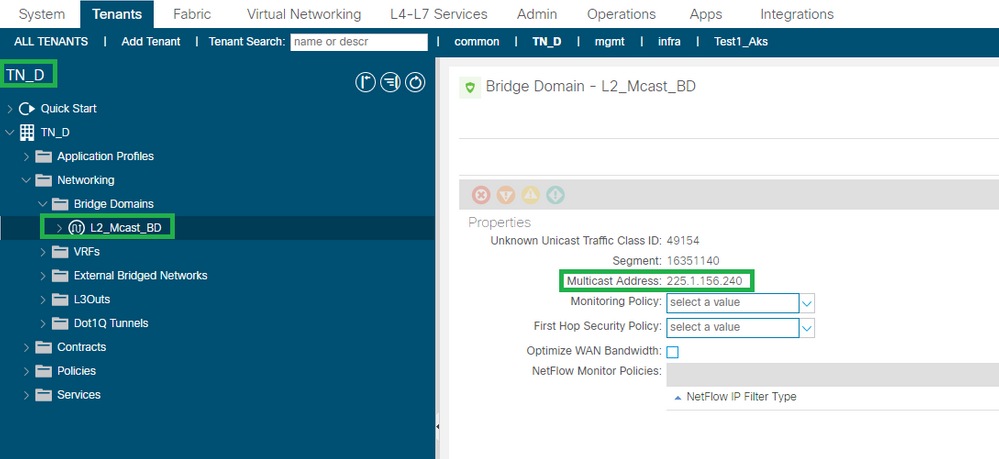999x459 pixels.
Task: Click the L3Outs folder icon
Action: coord(61,300)
